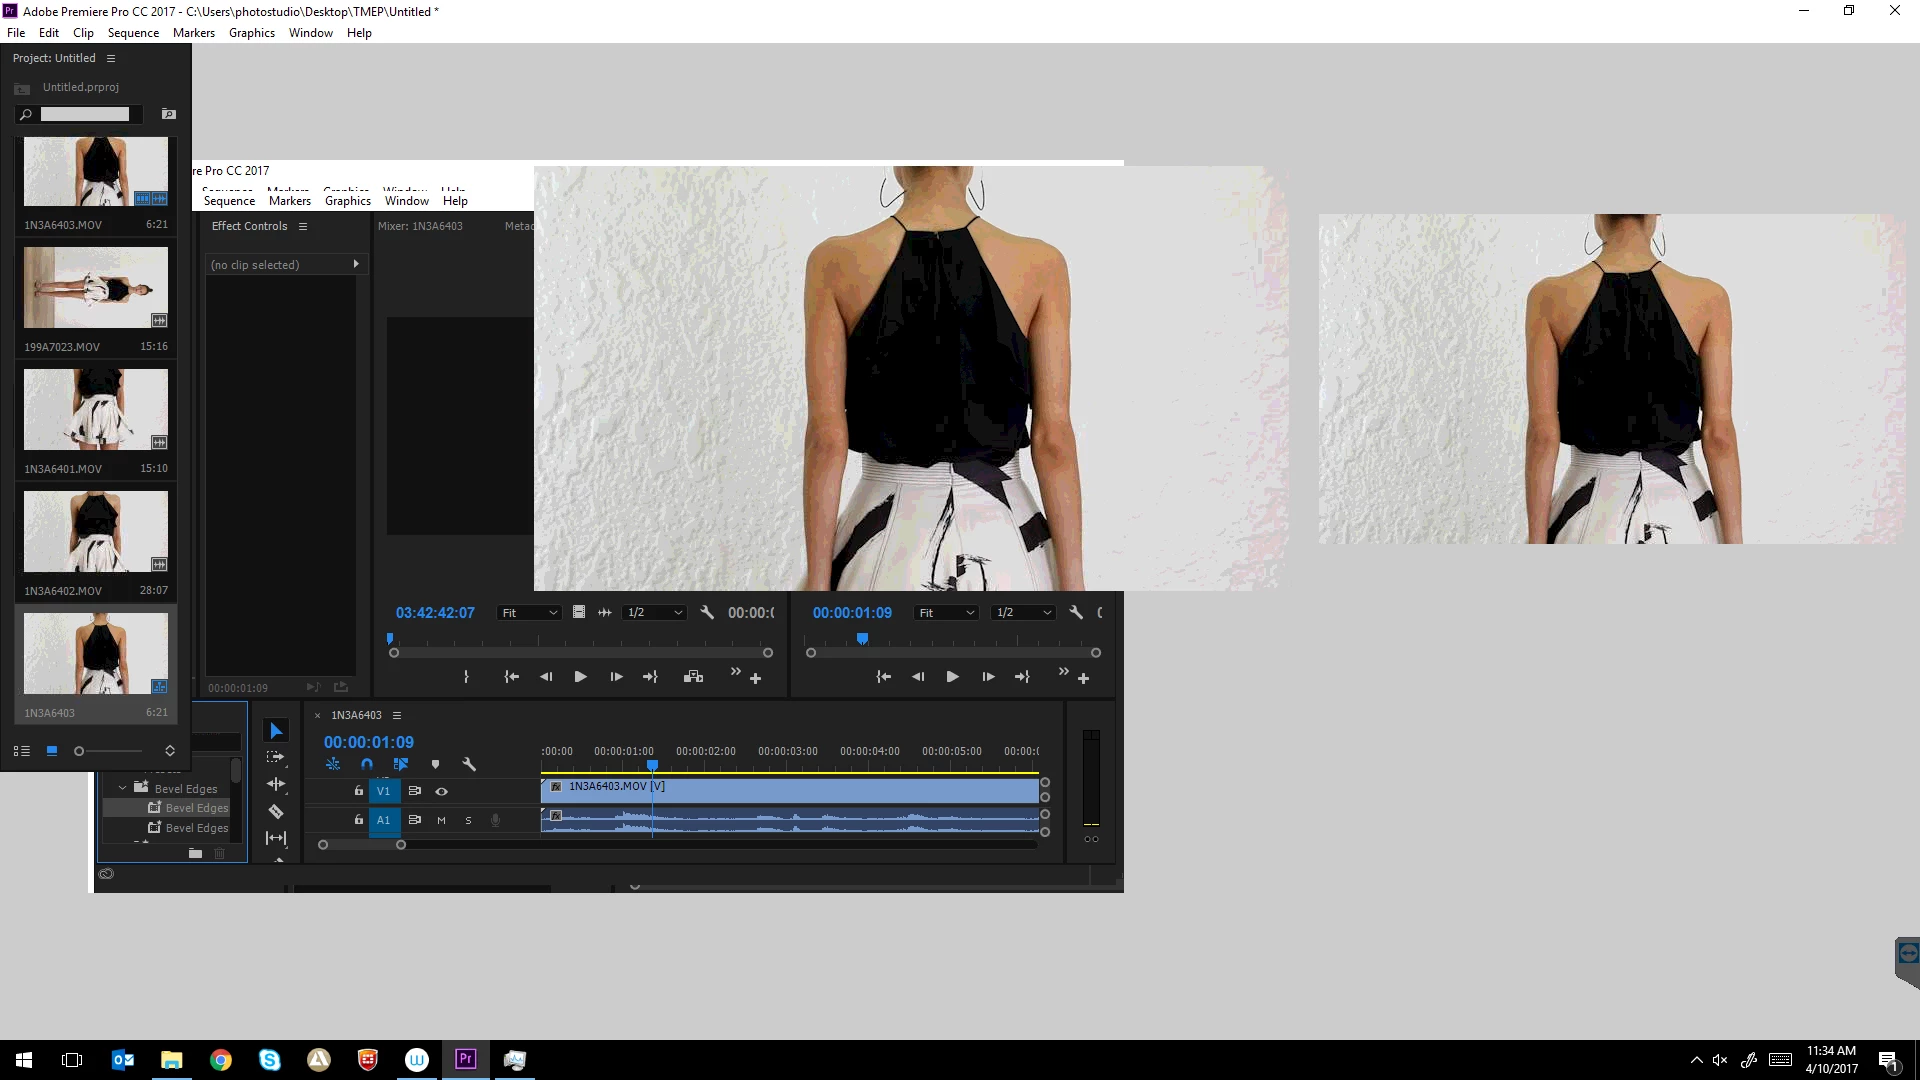
Task: Click the Selection arrow tool
Action: coord(276,731)
